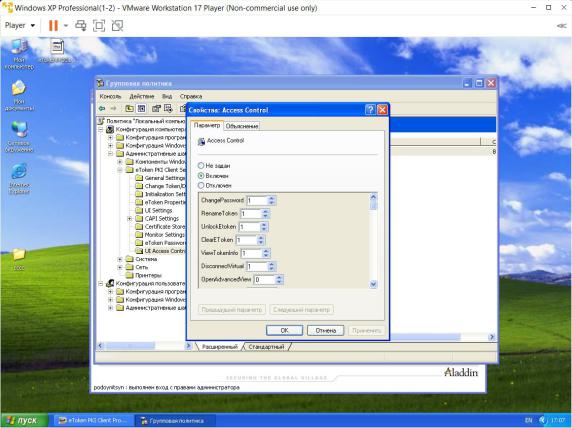Expand the Система tree node
This screenshot has height=428, width=572.
tap(120, 259)
